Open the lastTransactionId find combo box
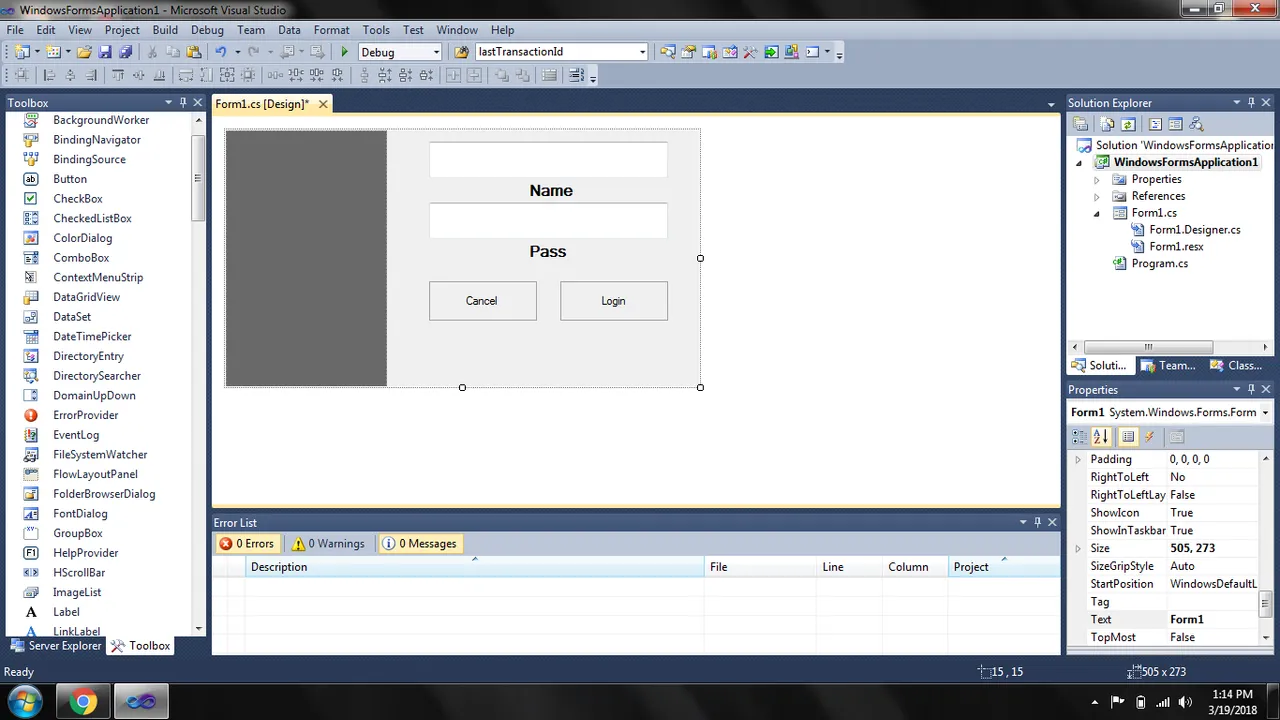 (x=642, y=52)
